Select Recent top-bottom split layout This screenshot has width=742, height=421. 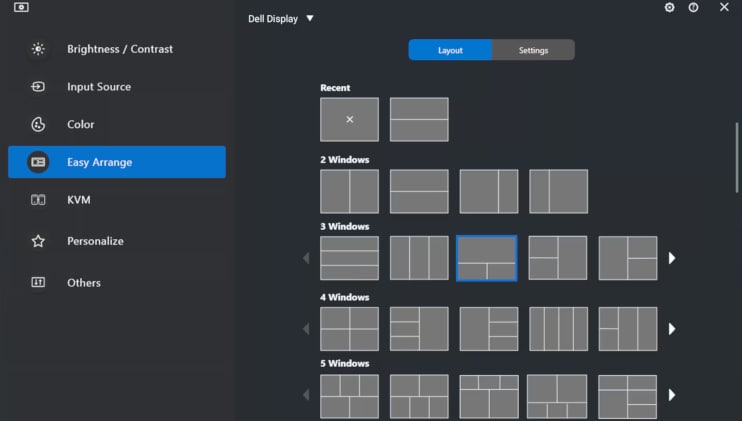(419, 120)
